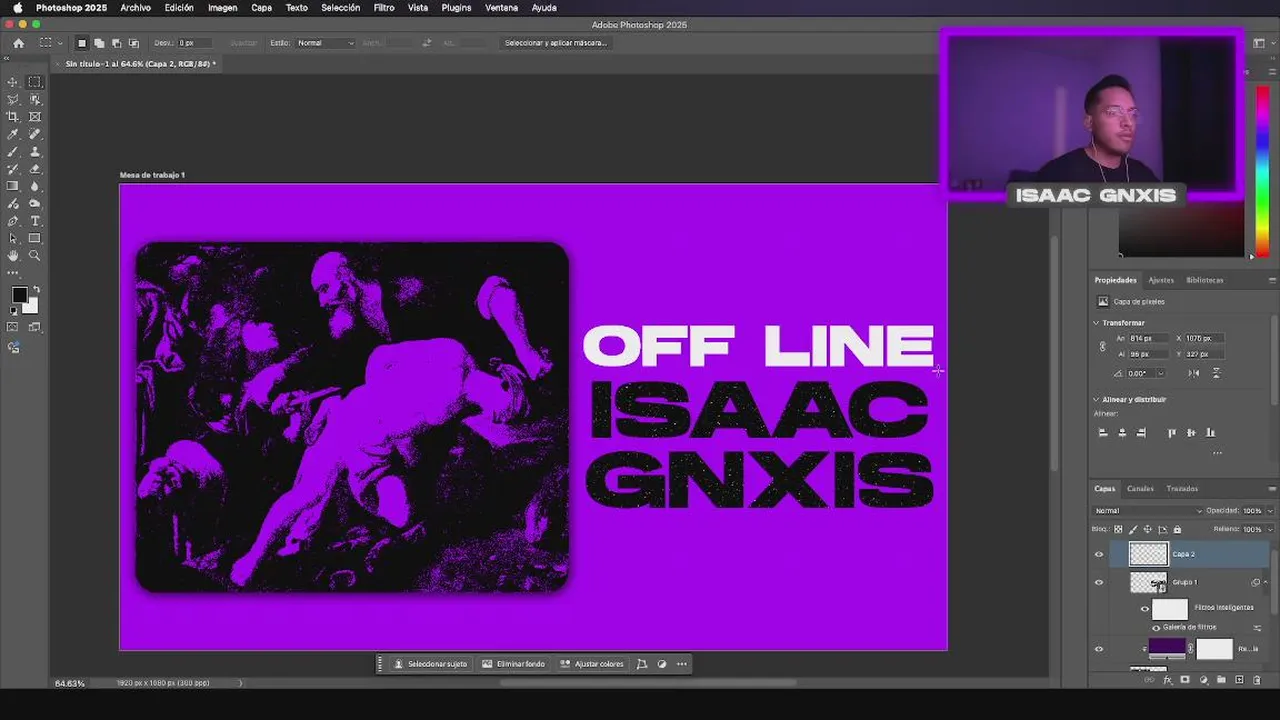Select the Frame tool
The width and height of the screenshot is (1280, 720).
[x=35, y=117]
